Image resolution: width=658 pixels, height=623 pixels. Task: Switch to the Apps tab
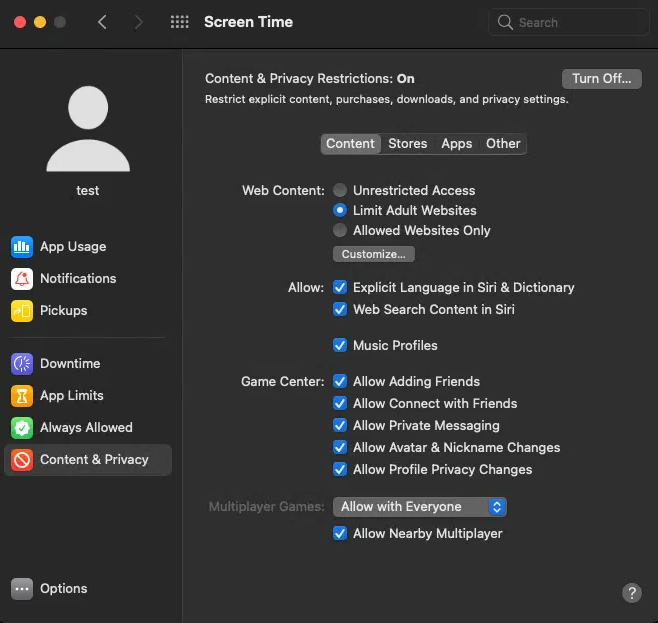pos(456,144)
